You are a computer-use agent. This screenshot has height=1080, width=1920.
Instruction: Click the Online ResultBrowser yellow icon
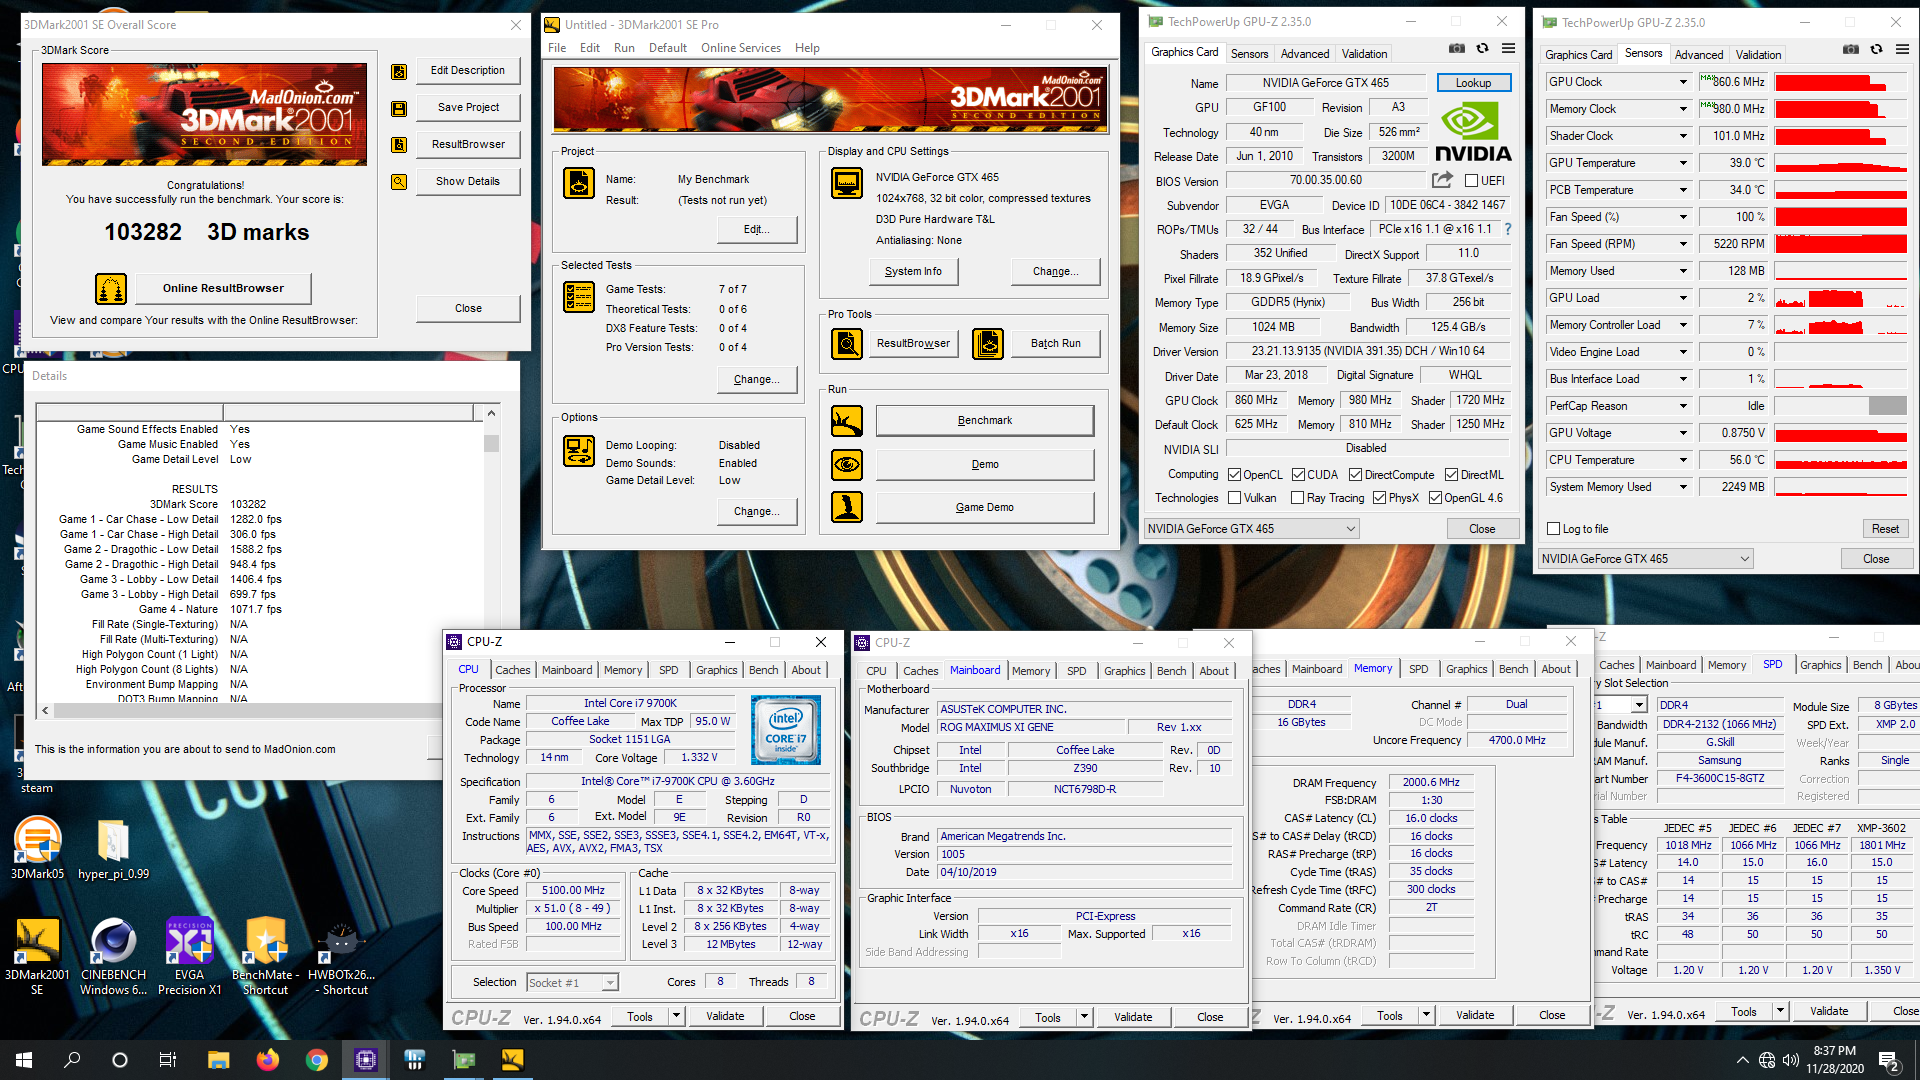click(111, 289)
